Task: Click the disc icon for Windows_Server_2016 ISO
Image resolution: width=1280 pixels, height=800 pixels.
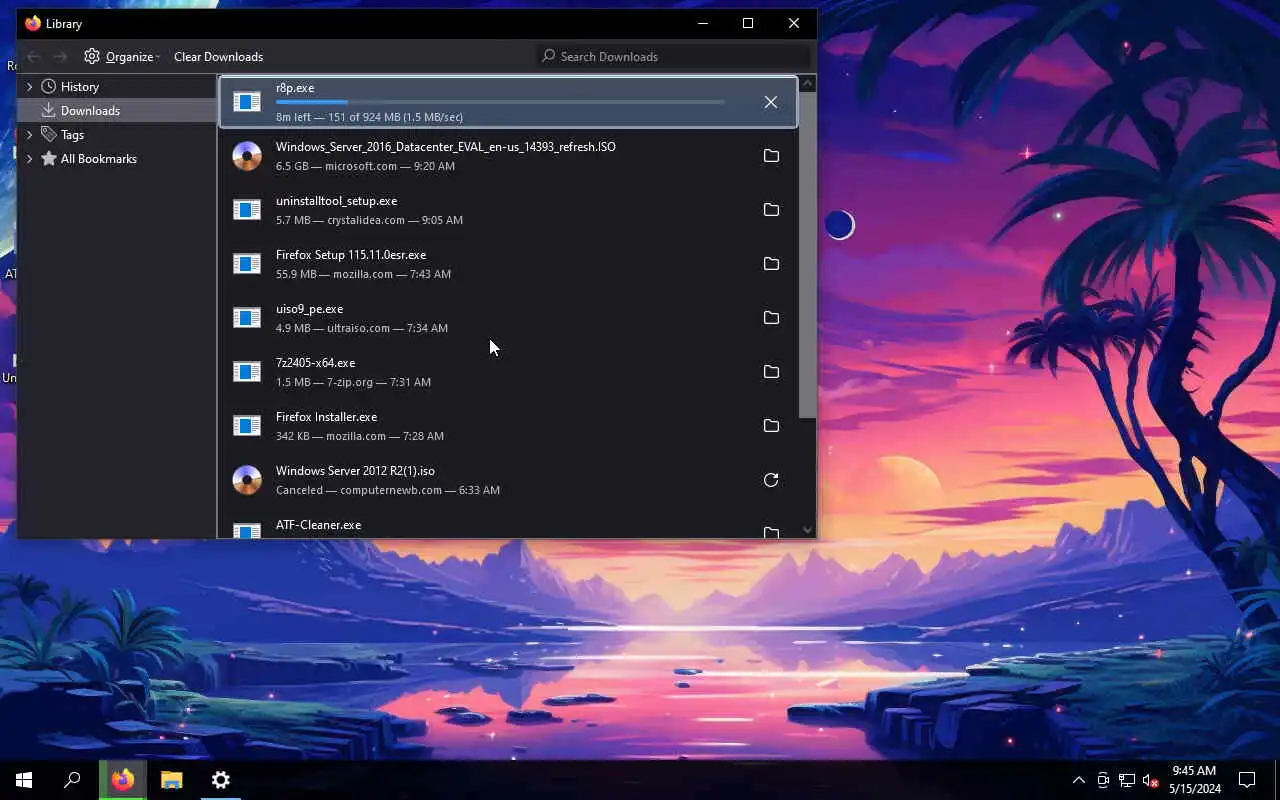Action: pos(247,156)
